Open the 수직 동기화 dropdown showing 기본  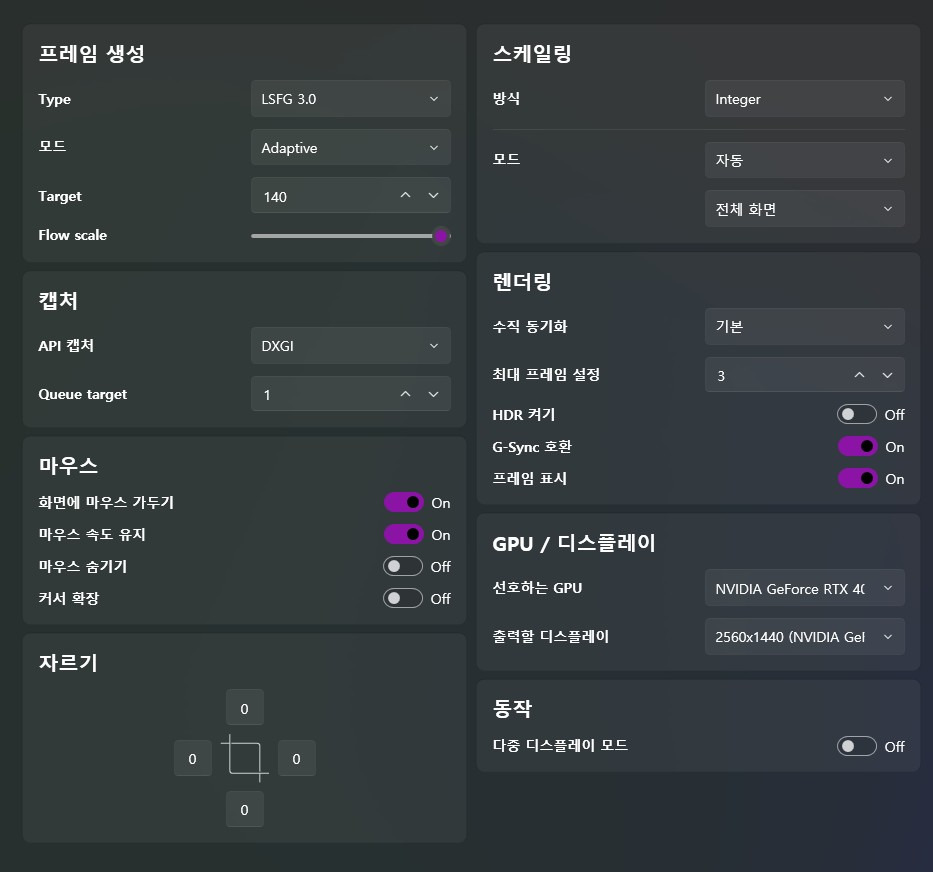[x=803, y=326]
